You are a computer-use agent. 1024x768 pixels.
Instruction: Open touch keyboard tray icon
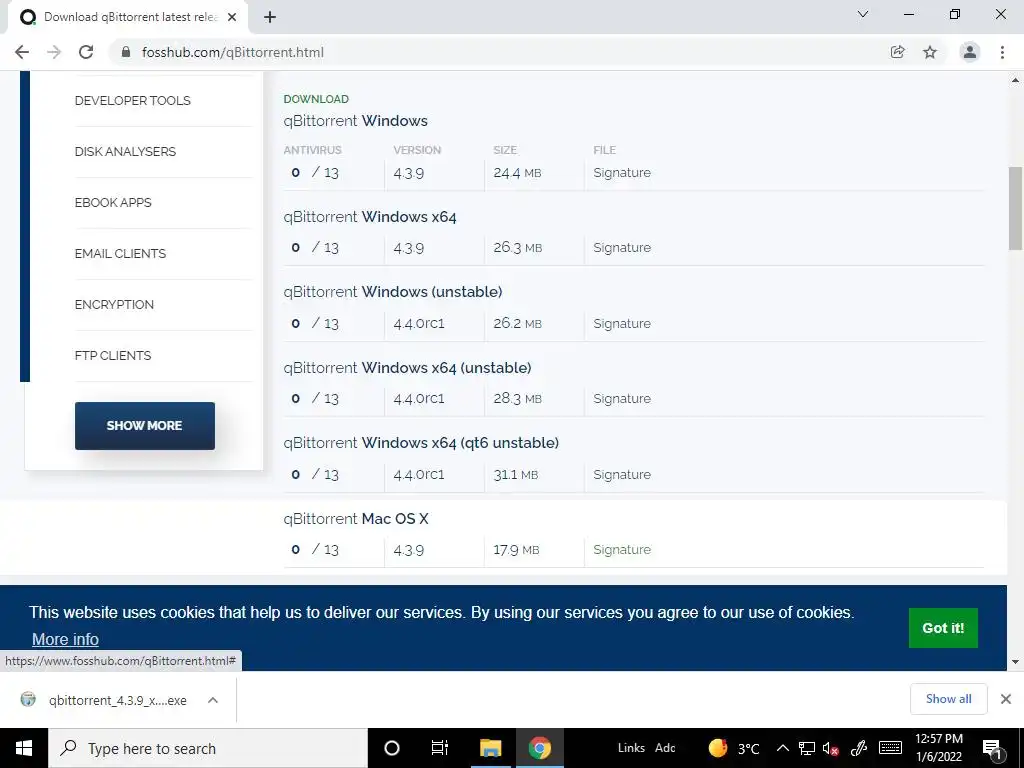pyautogui.click(x=890, y=748)
